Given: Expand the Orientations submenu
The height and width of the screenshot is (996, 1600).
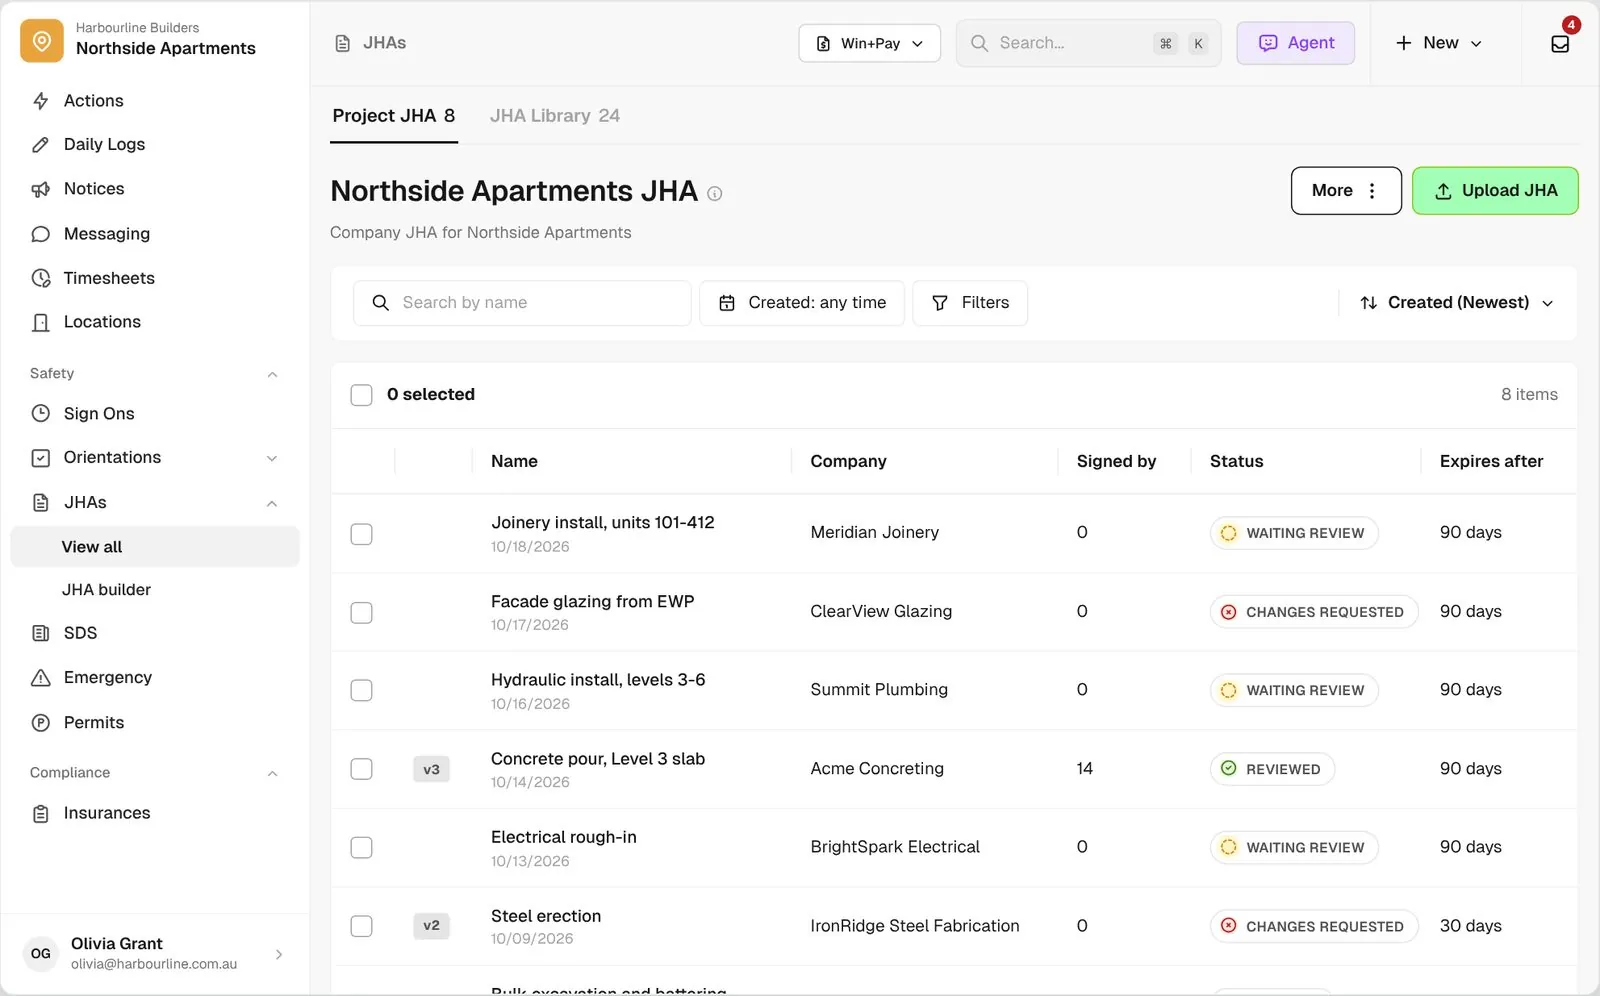Looking at the screenshot, I should click(272, 458).
